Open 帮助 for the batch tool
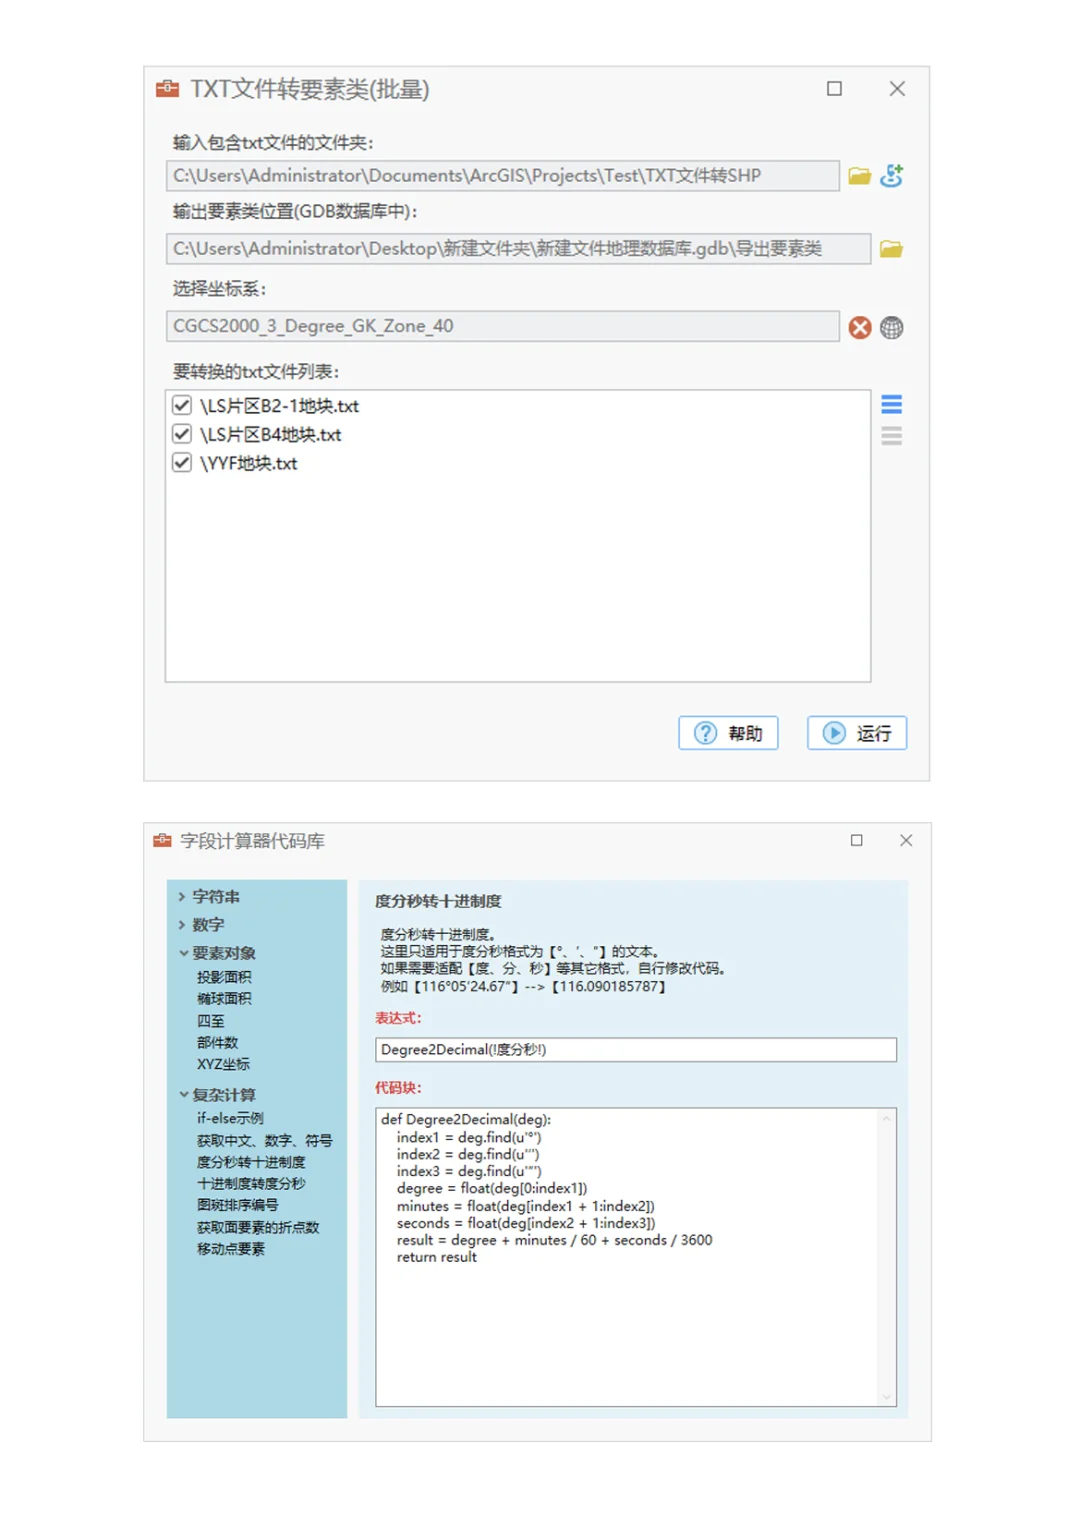 (x=729, y=733)
